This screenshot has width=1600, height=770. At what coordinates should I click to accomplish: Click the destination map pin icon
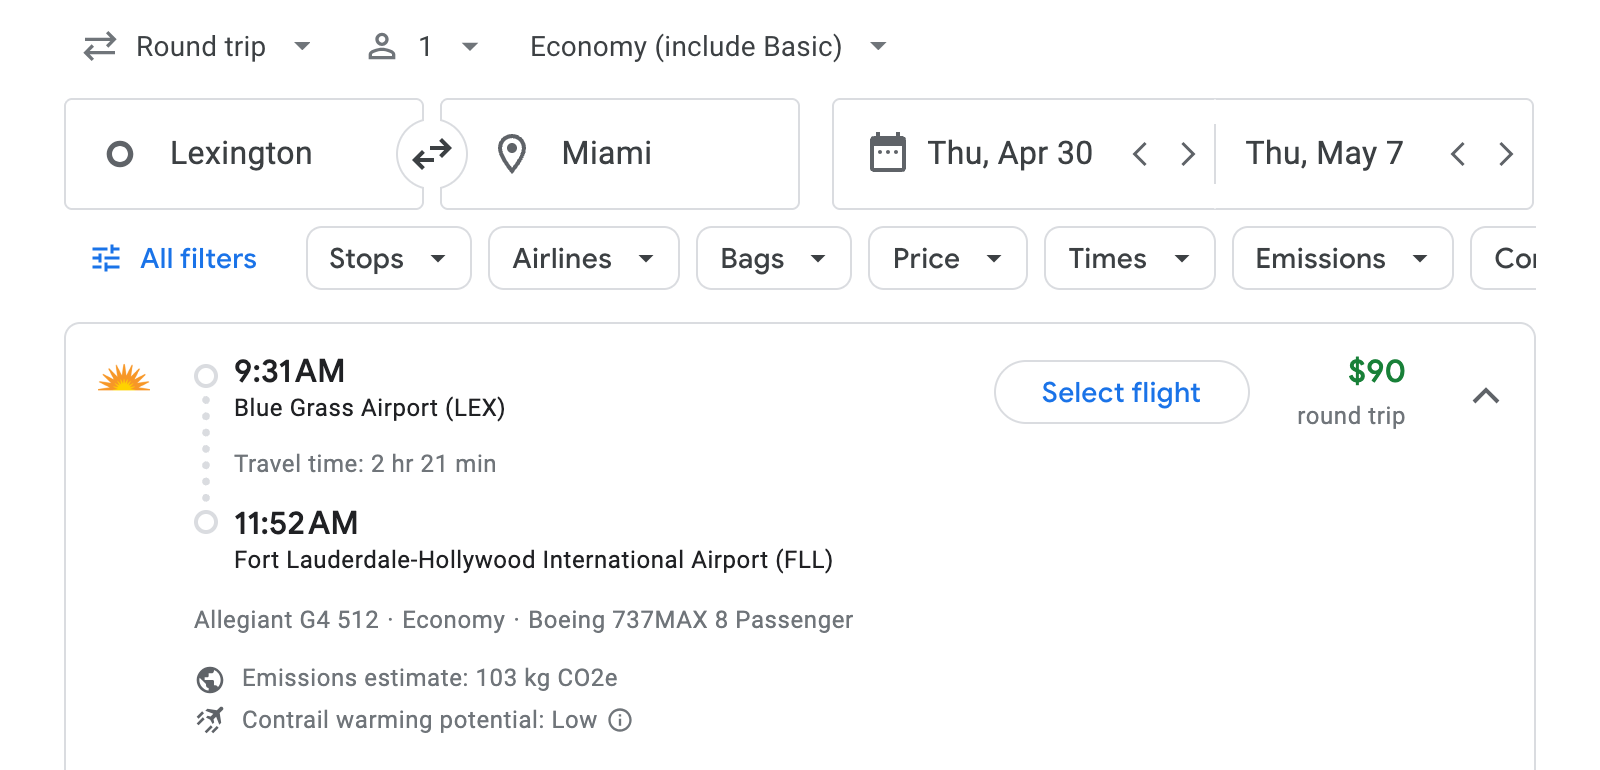[x=511, y=153]
